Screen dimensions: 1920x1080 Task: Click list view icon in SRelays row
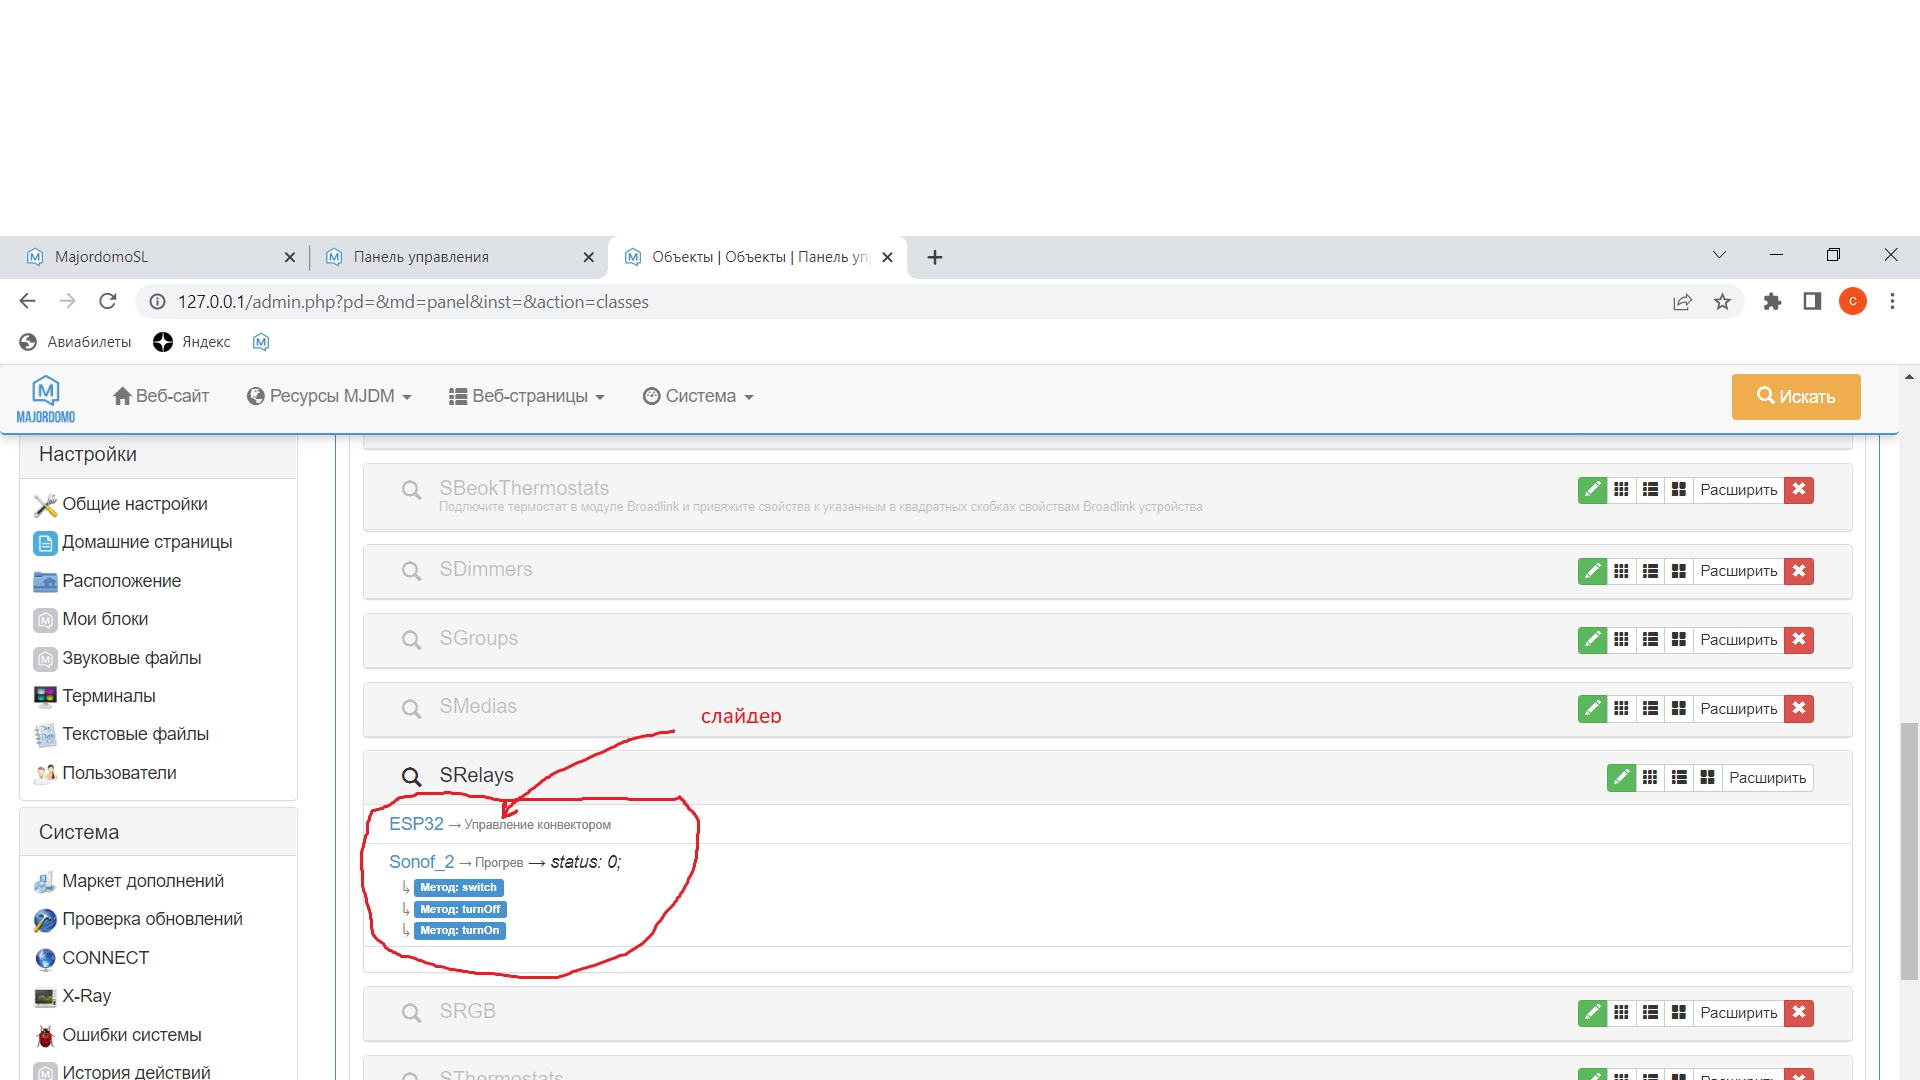tap(1679, 778)
